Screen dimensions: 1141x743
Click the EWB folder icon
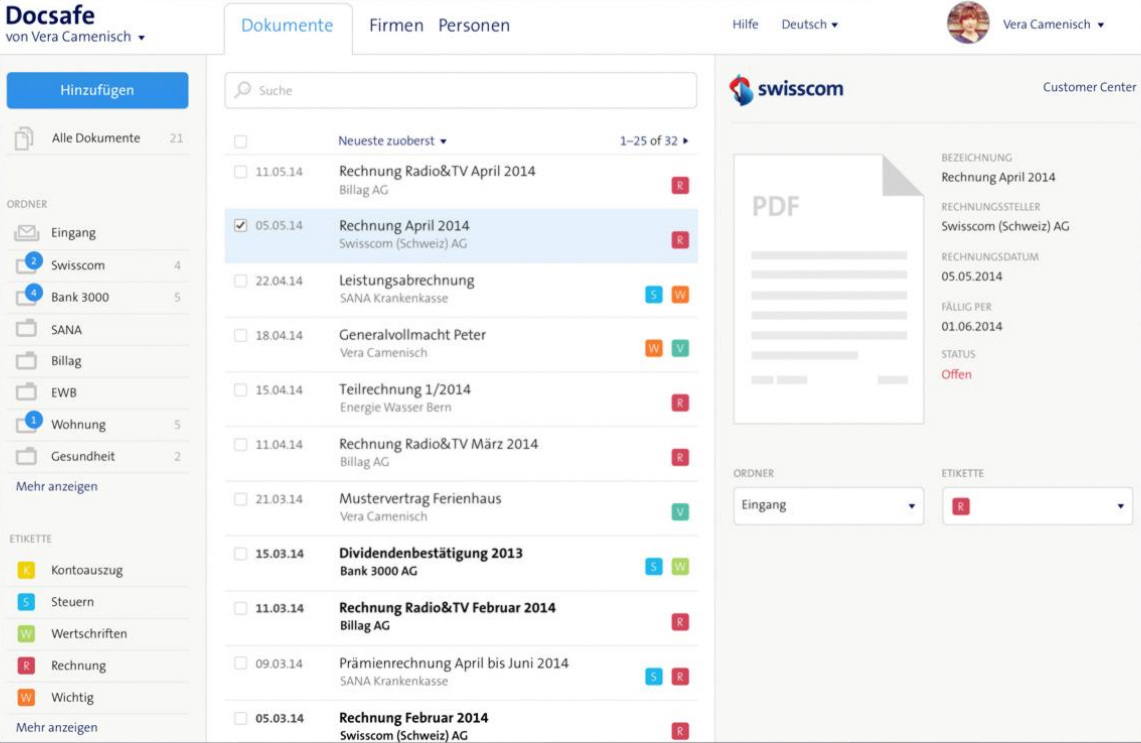pyautogui.click(x=26, y=392)
